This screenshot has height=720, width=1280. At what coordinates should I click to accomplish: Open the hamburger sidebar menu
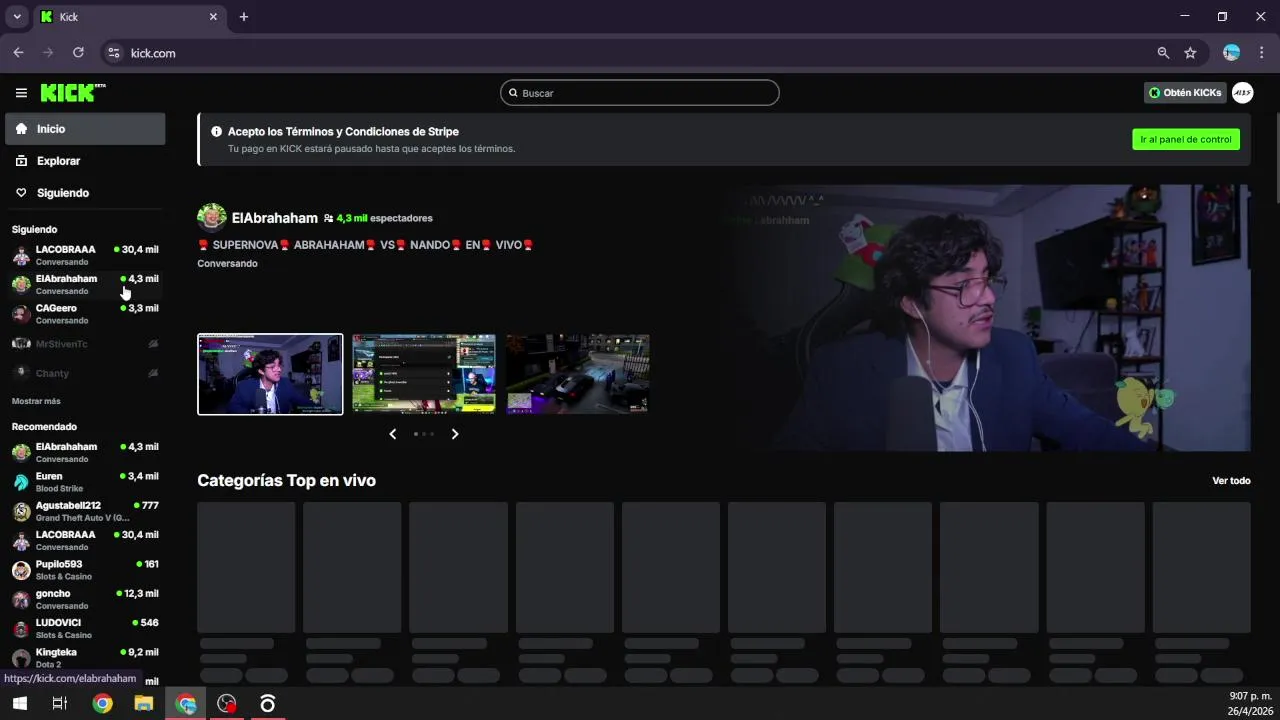(x=21, y=93)
